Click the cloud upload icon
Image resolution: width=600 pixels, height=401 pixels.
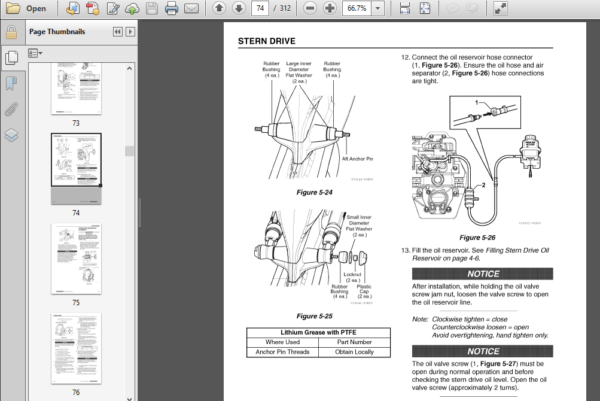pos(132,8)
